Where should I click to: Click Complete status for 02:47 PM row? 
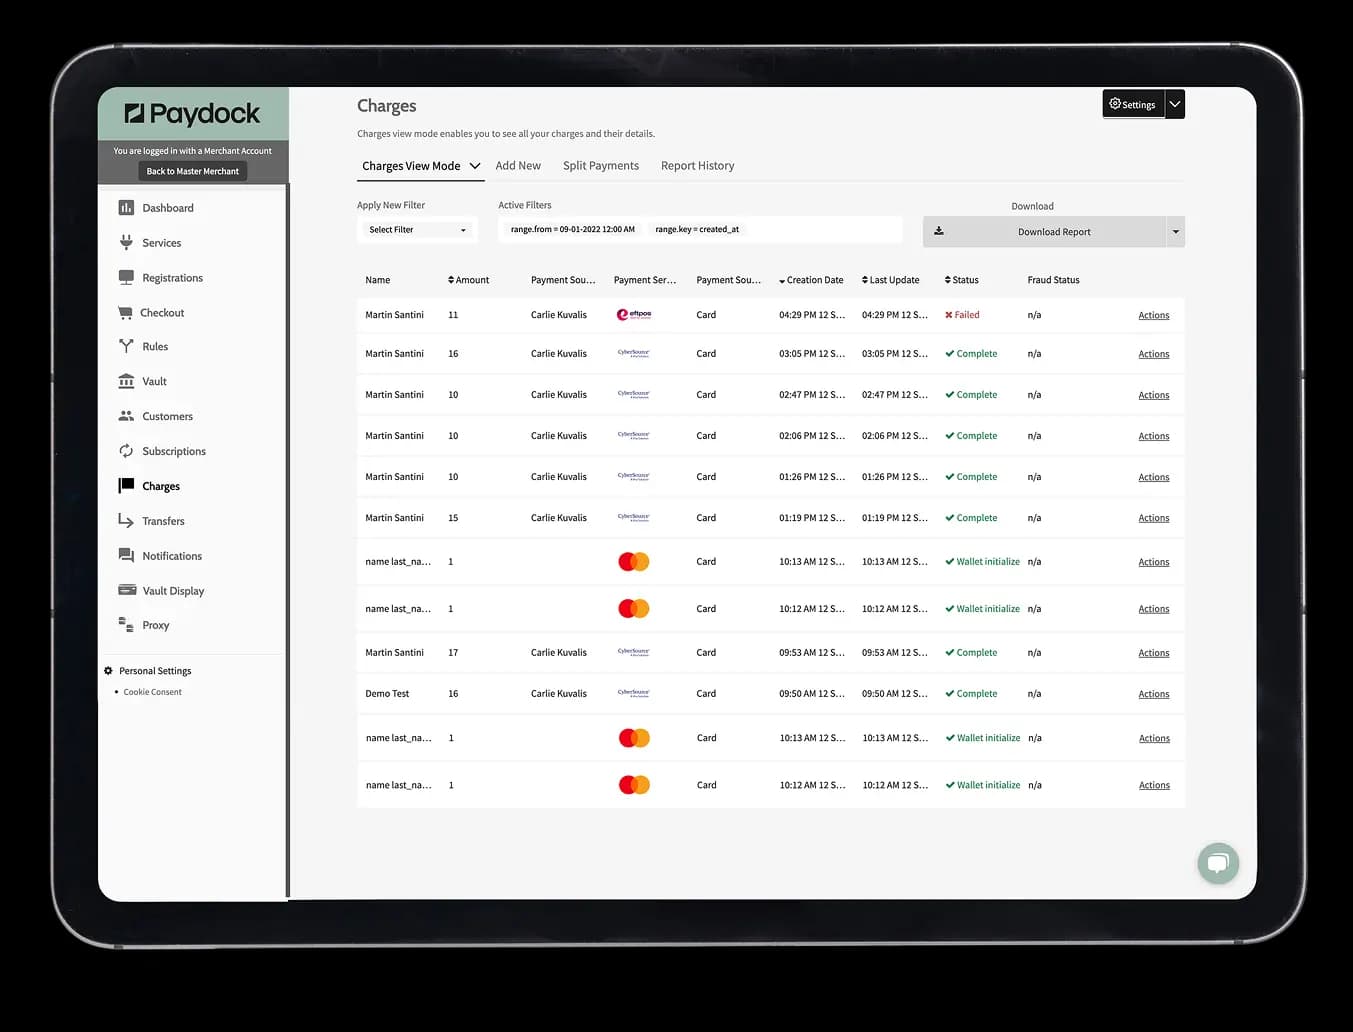[x=971, y=395]
